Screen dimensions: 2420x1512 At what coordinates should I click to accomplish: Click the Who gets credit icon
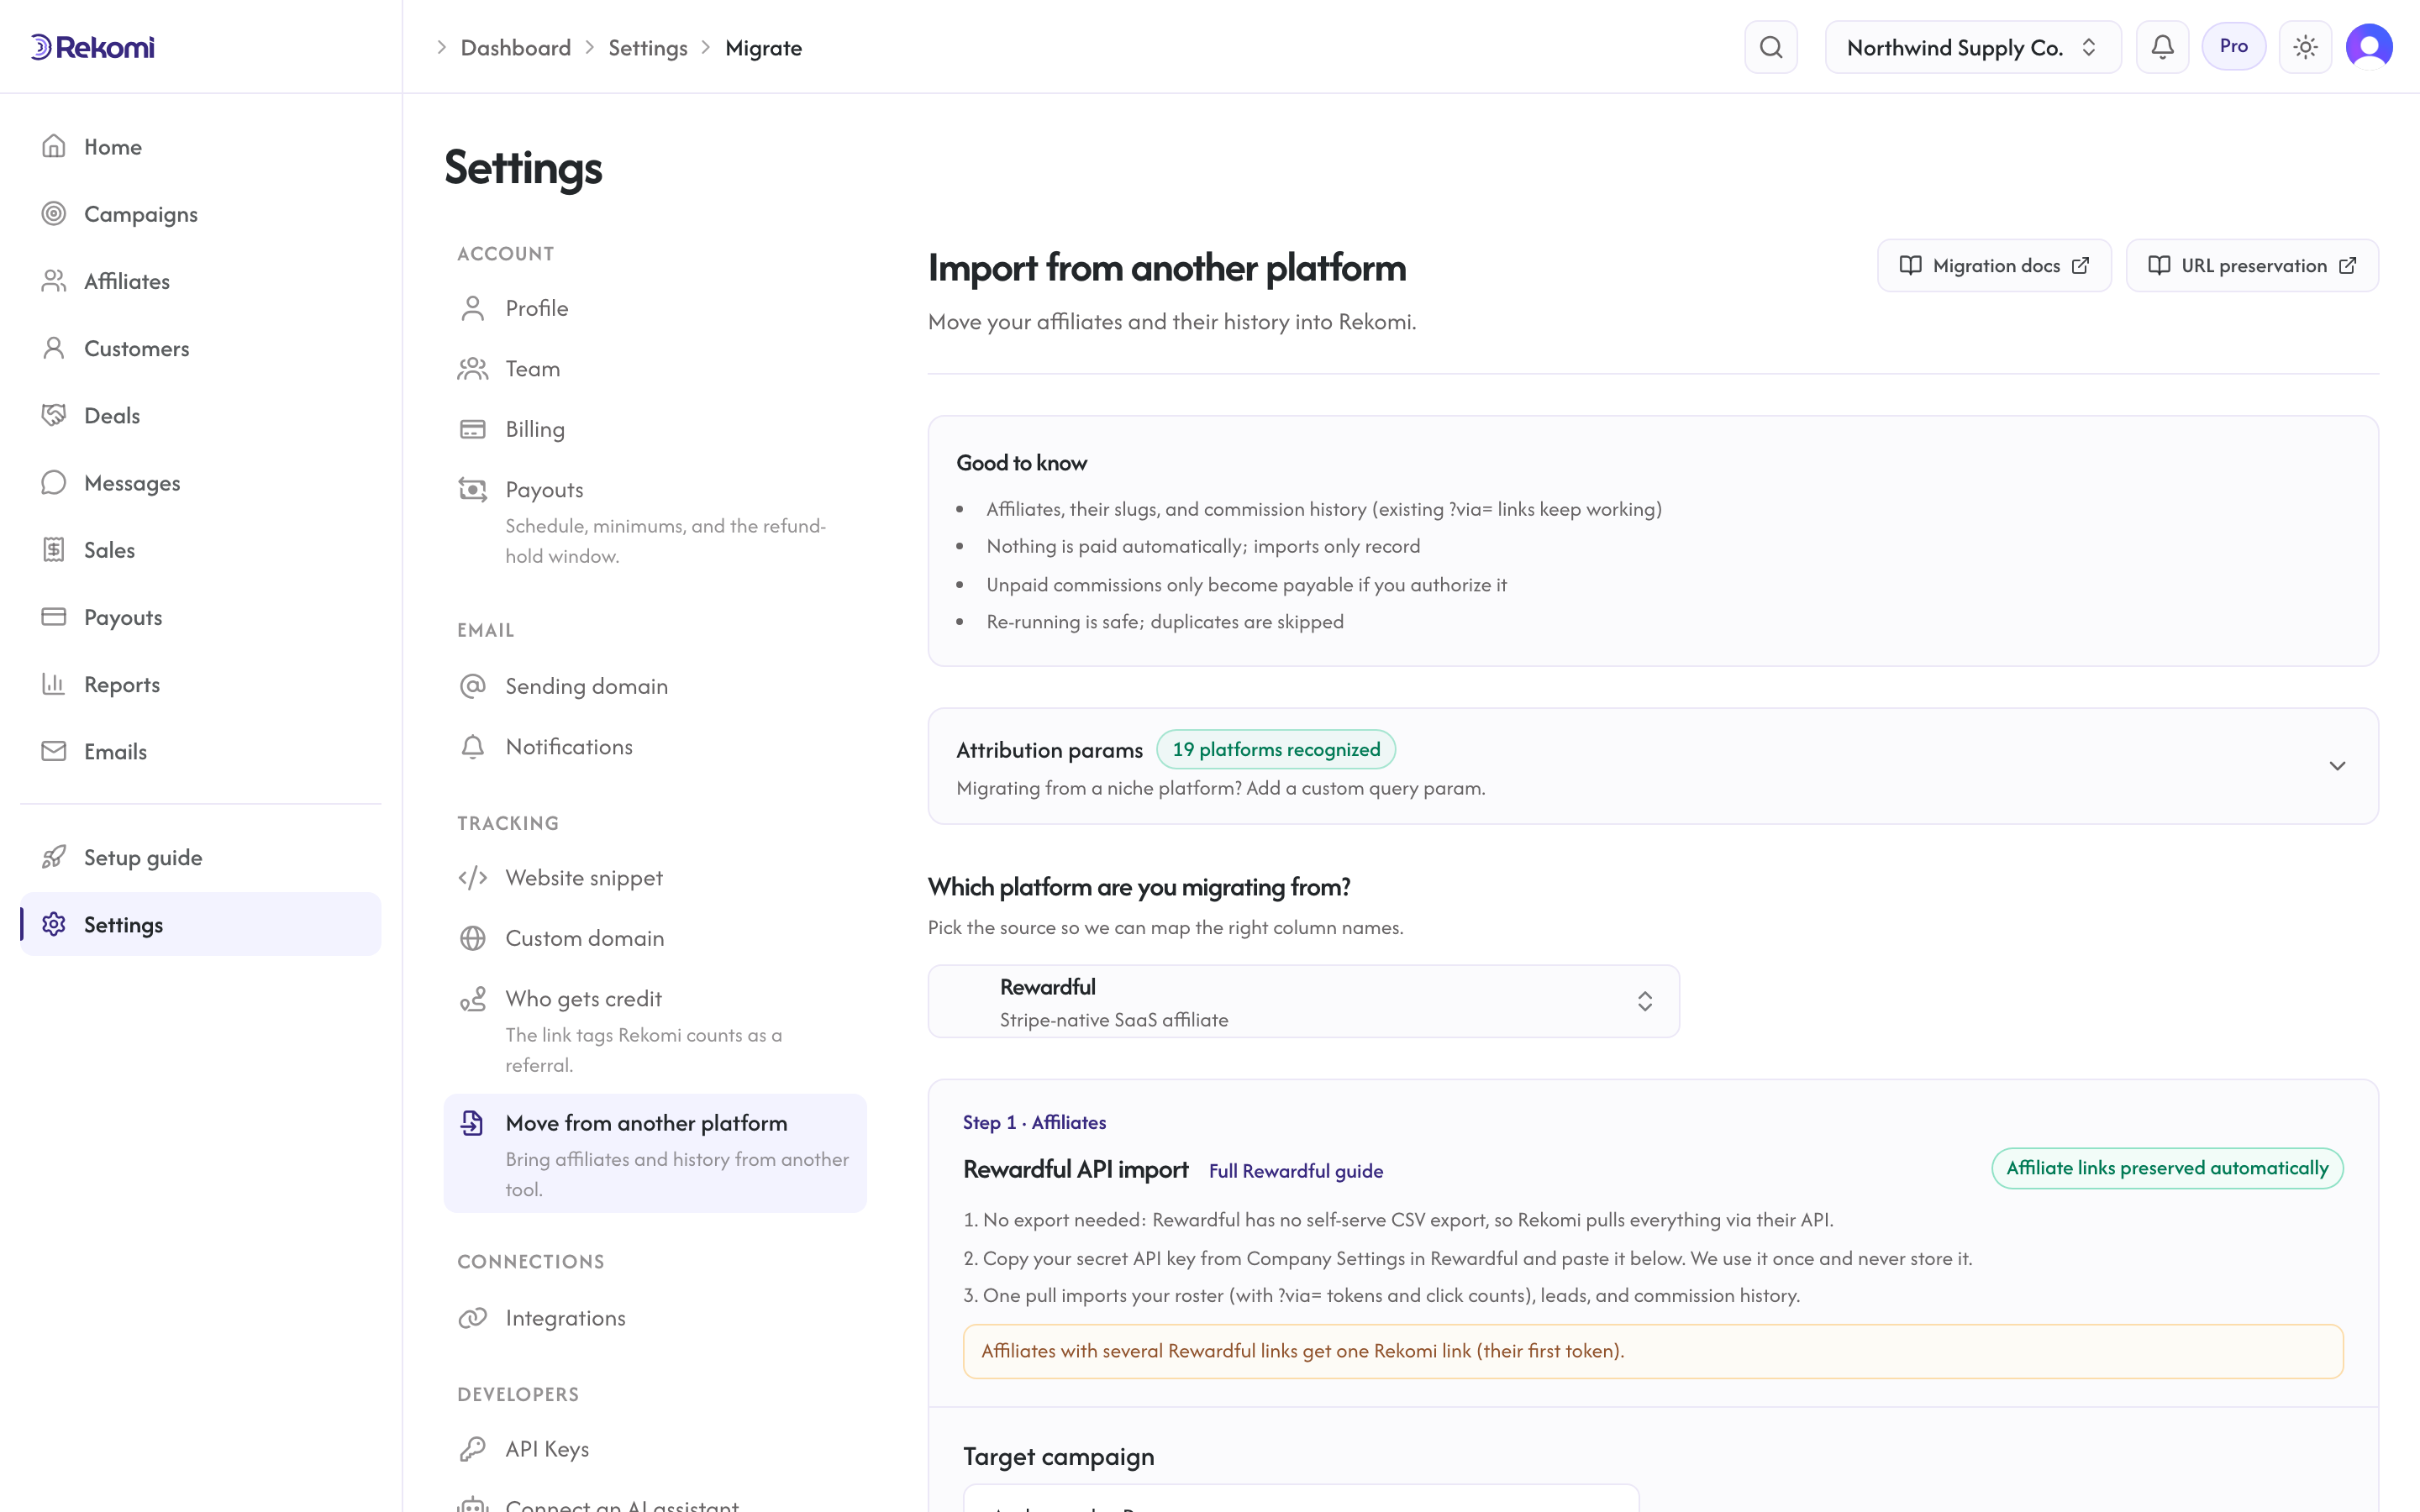point(473,998)
